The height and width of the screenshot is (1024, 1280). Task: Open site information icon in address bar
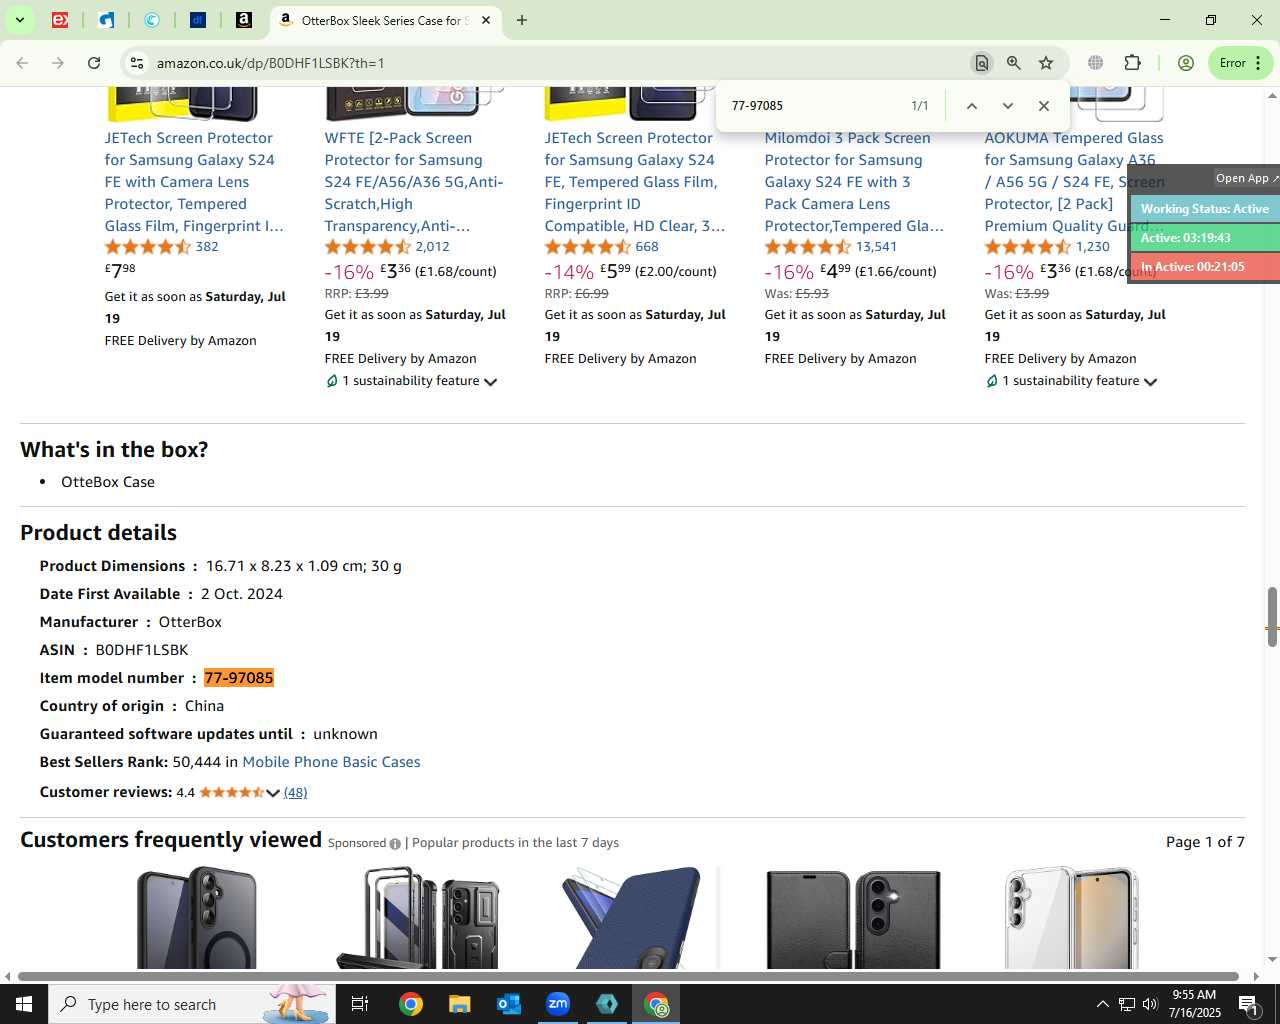136,63
